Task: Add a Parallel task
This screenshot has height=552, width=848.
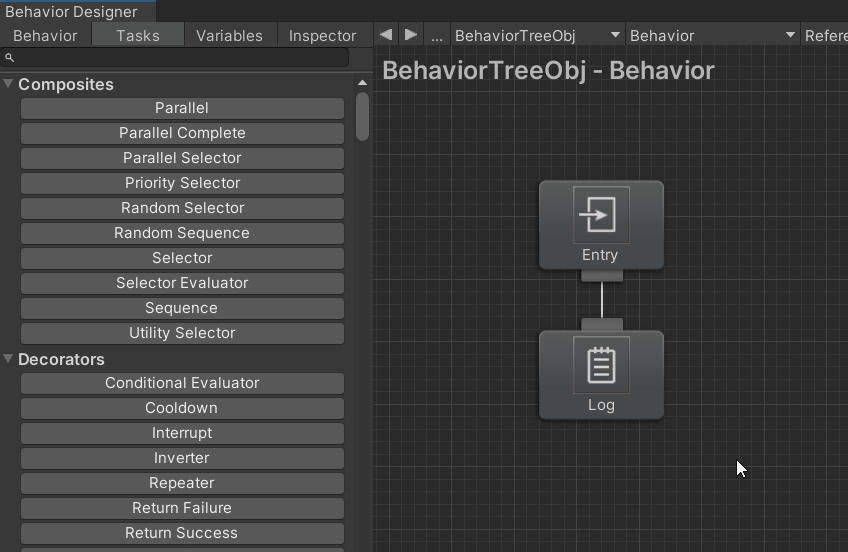Action: click(x=182, y=108)
